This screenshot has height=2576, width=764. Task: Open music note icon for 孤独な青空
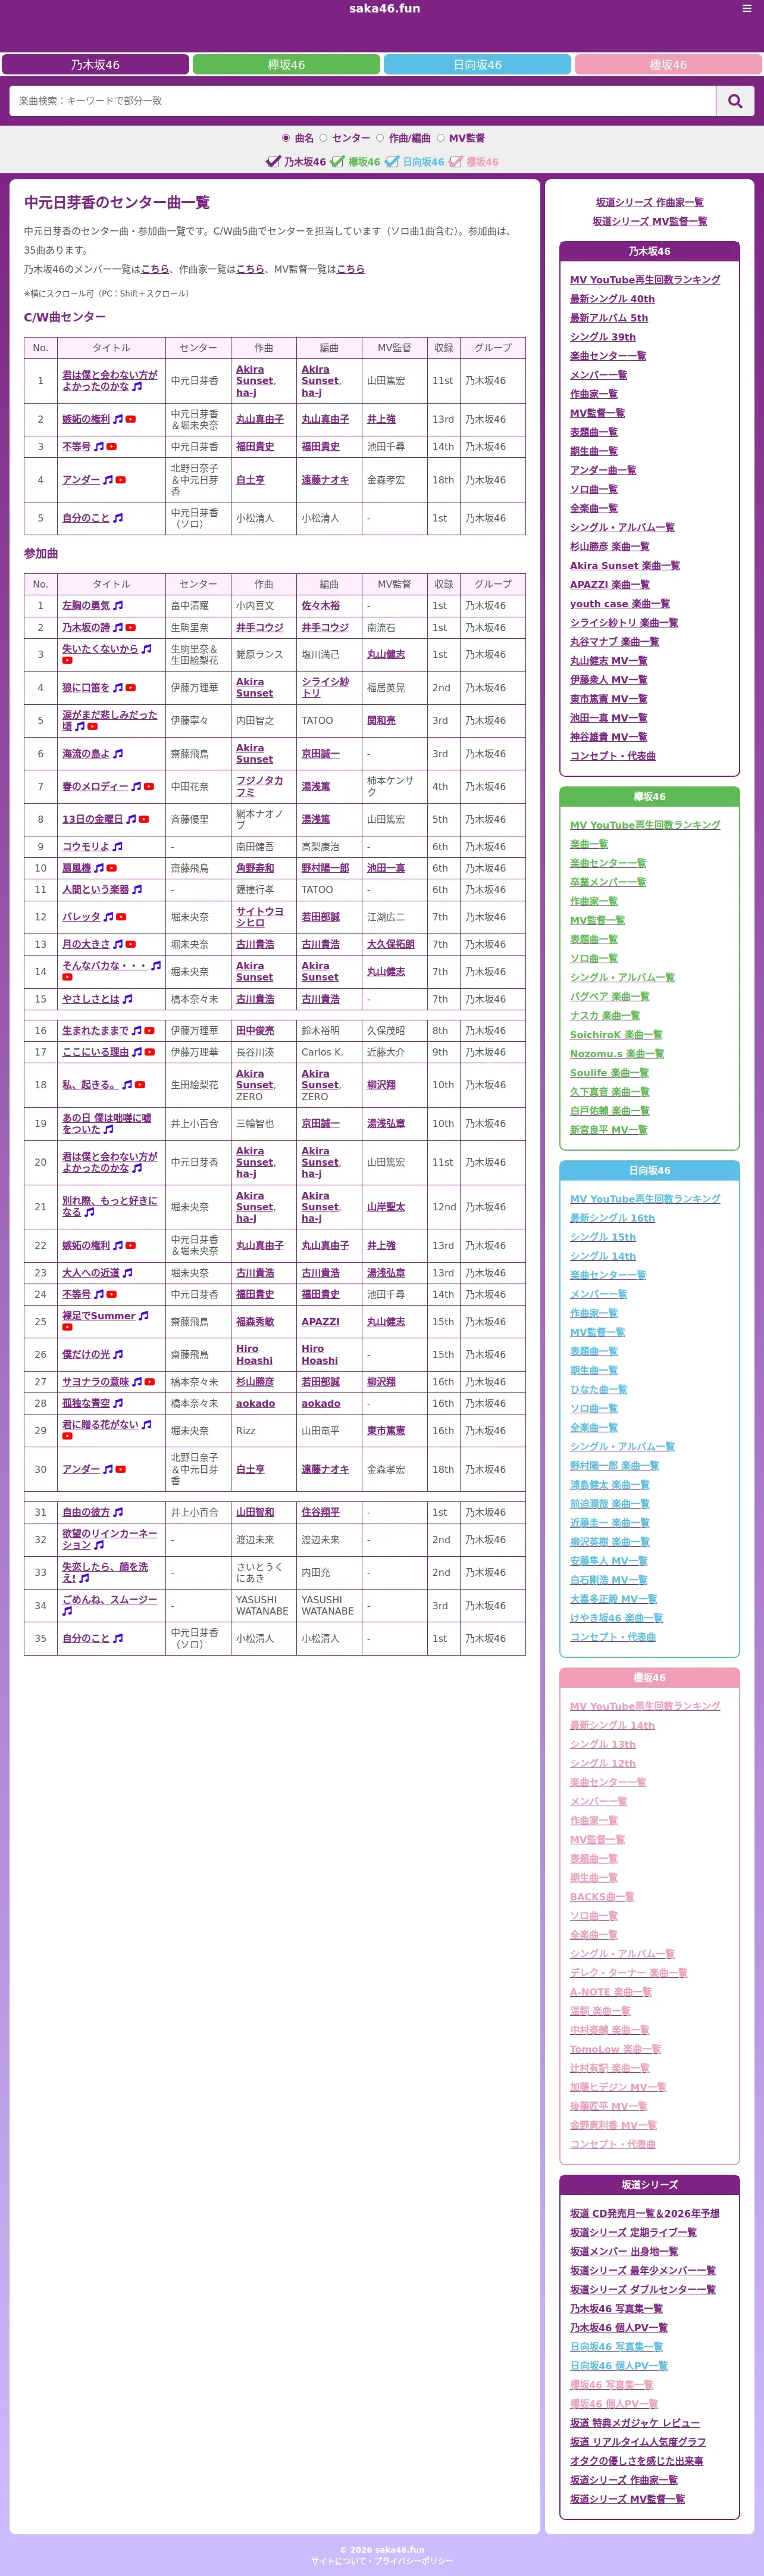(118, 1404)
